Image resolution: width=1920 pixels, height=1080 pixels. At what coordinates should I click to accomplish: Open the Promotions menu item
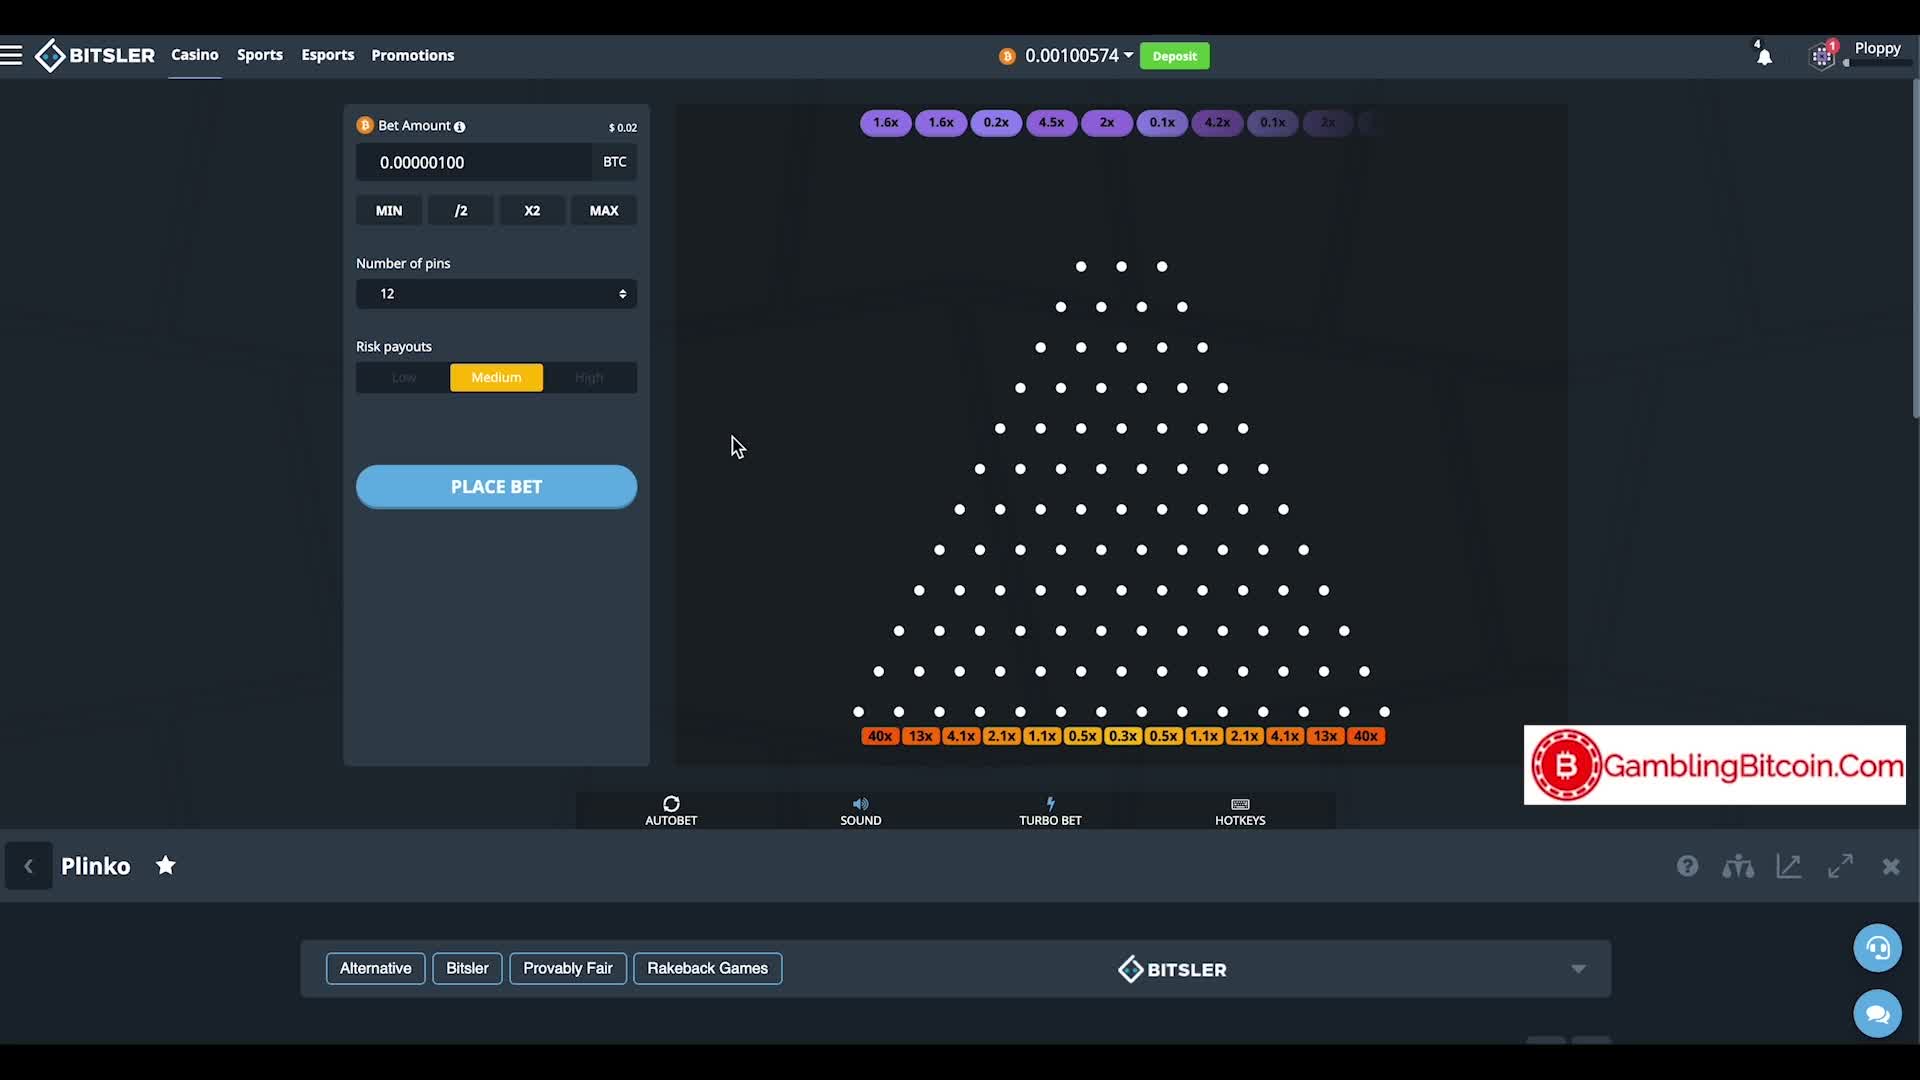click(x=412, y=55)
